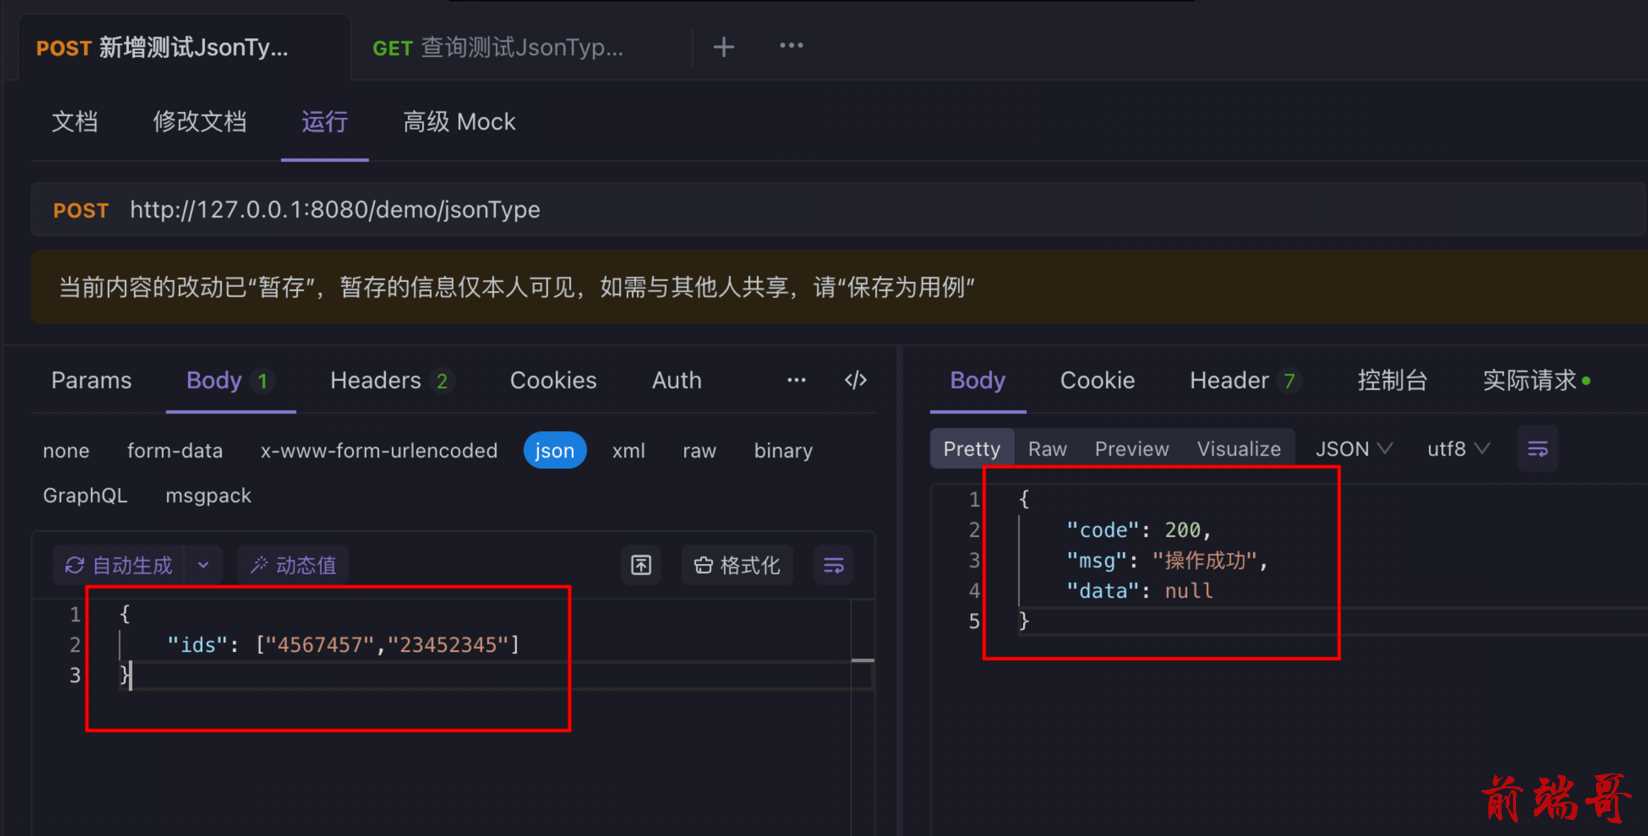Open the 文档 tab
This screenshot has width=1648, height=836.
point(75,122)
